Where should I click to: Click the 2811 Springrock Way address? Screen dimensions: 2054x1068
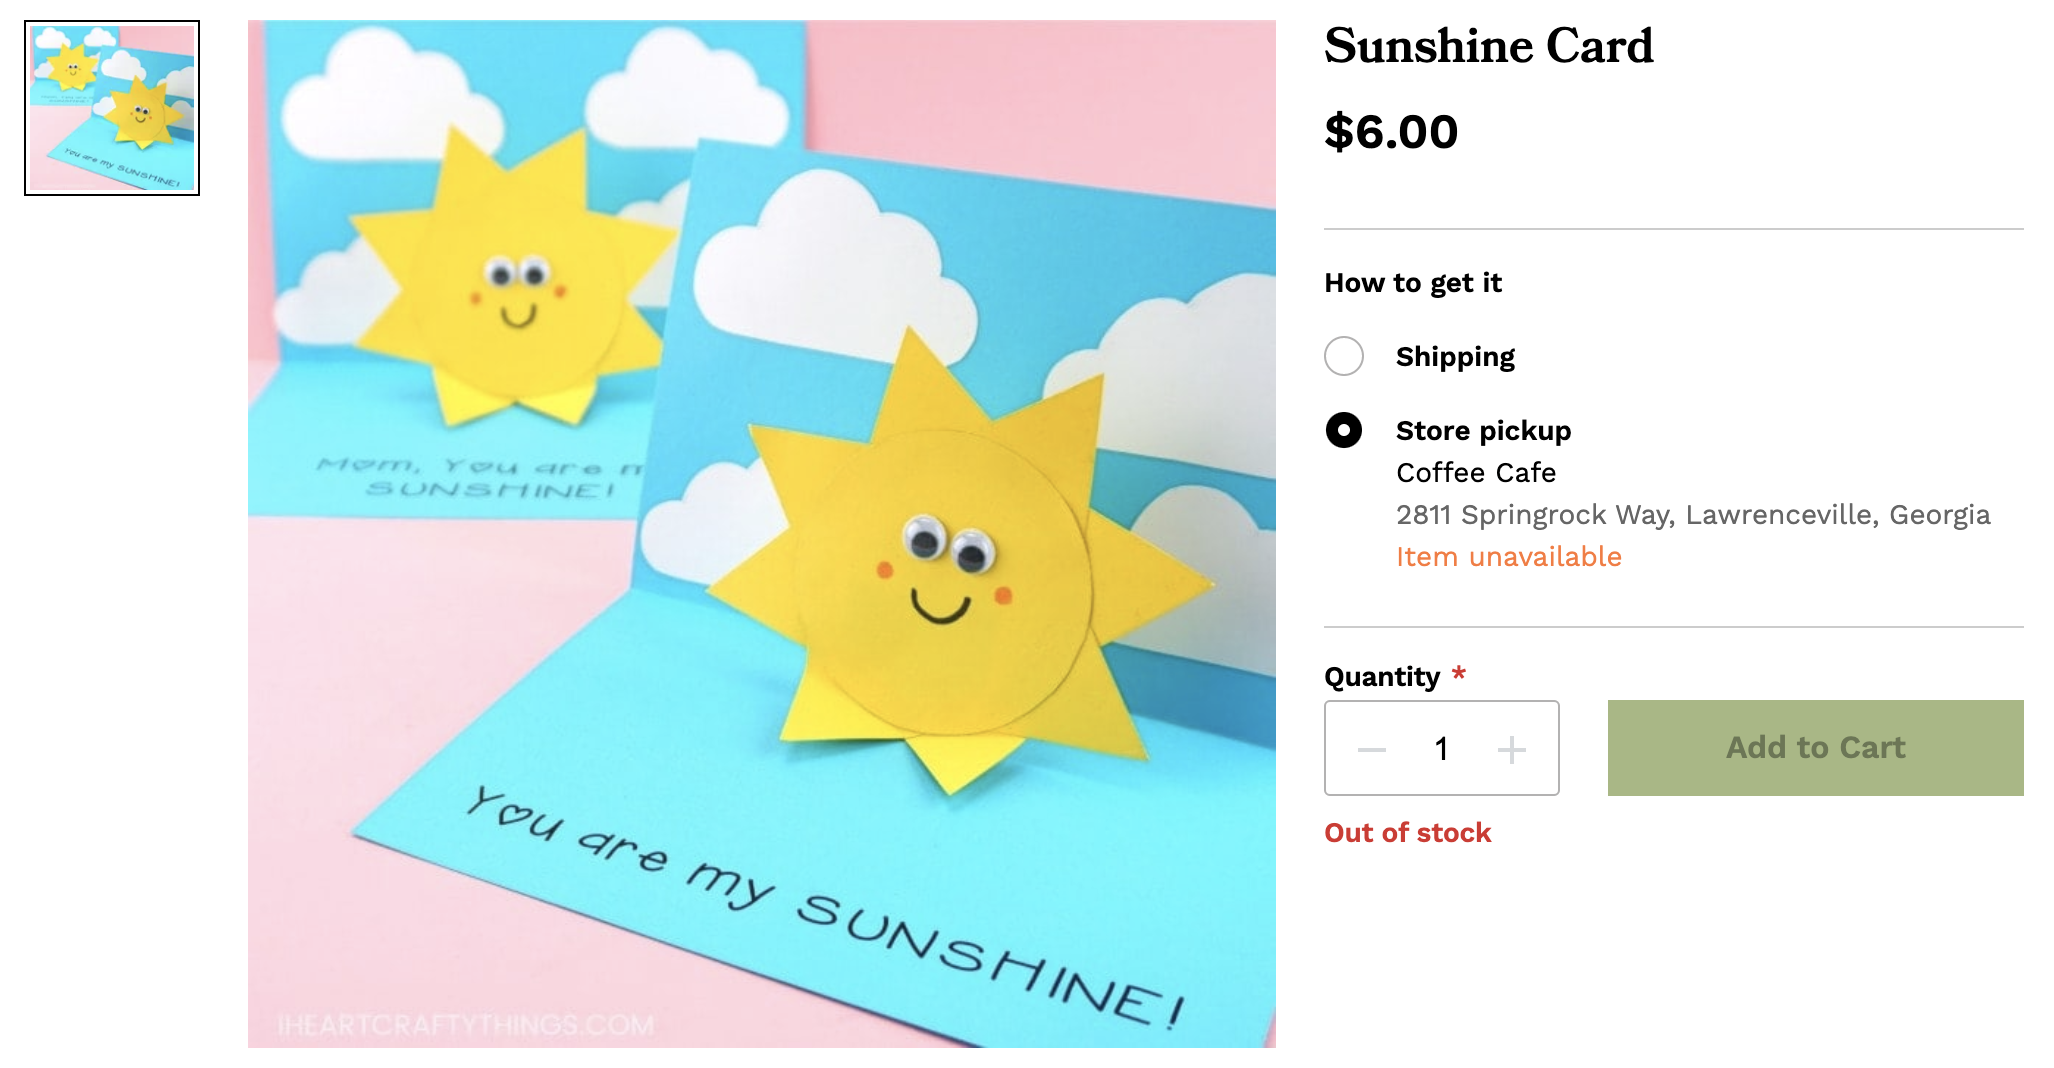(x=1692, y=514)
